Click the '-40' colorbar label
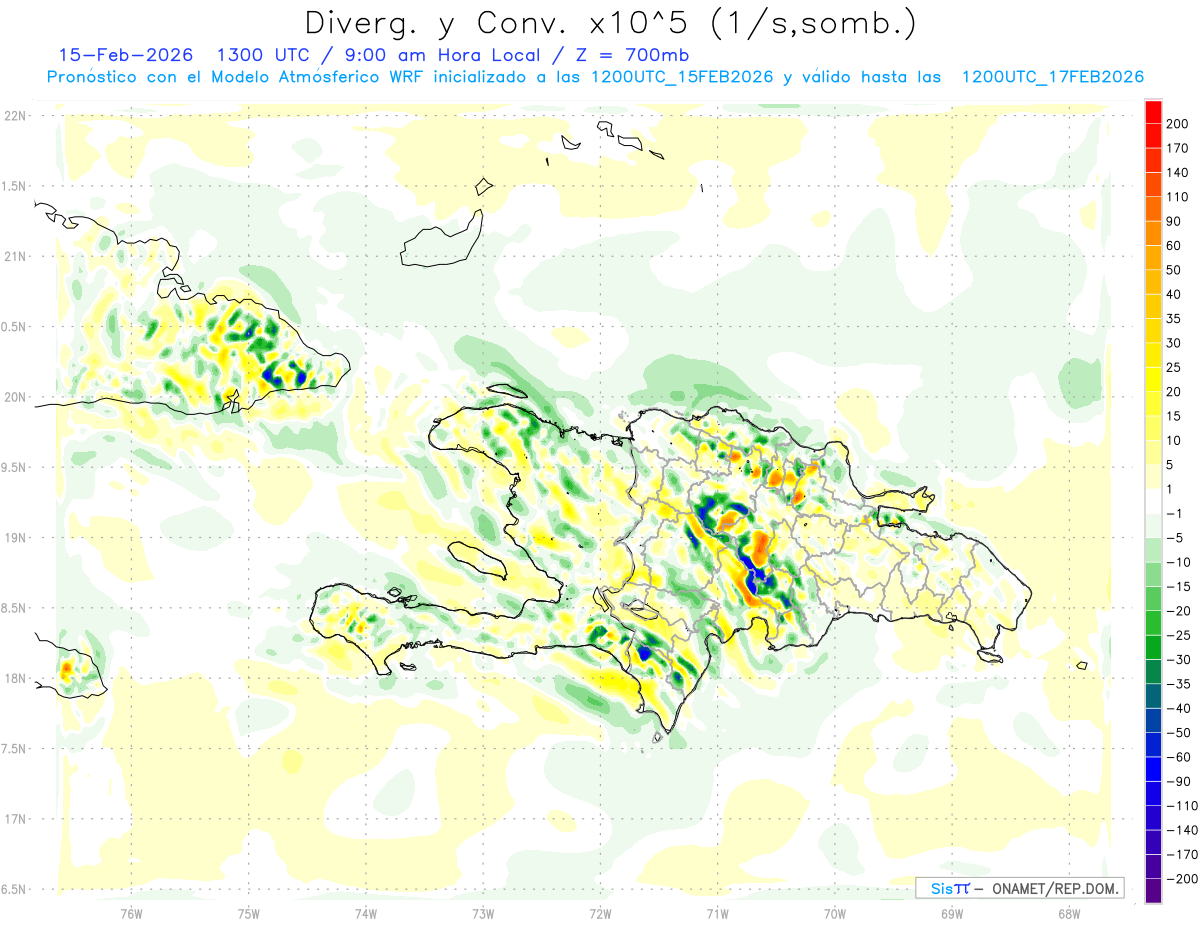1200x927 pixels. tap(1181, 708)
